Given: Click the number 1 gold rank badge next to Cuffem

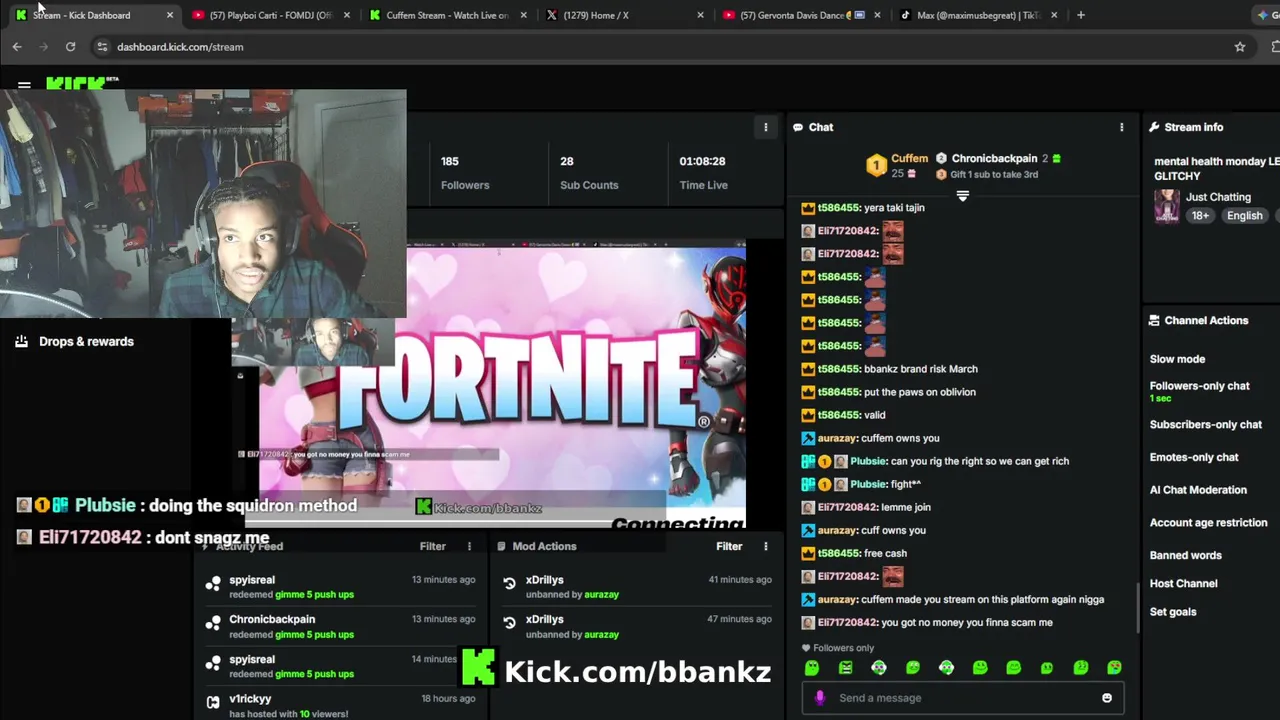Looking at the screenshot, I should (x=876, y=166).
